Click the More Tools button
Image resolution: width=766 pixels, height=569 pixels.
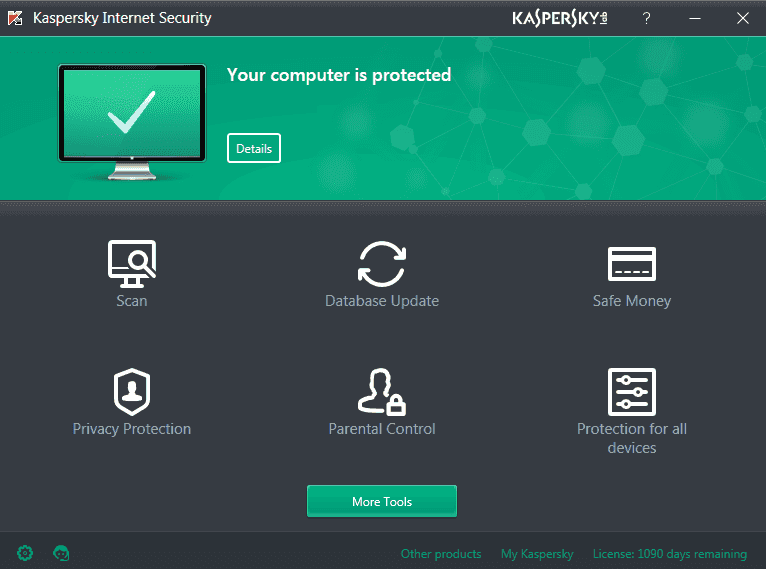tap(382, 501)
